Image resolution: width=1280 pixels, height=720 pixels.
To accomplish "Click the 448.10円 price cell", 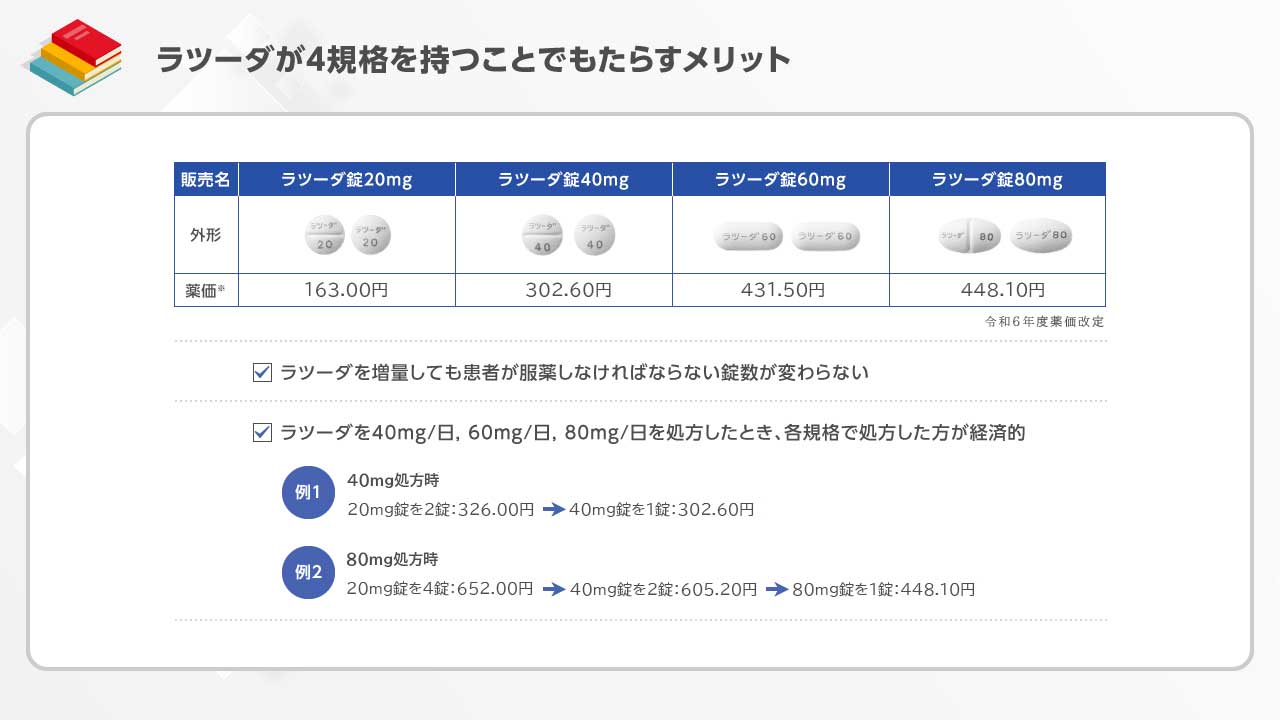I will pyautogui.click(x=997, y=290).
